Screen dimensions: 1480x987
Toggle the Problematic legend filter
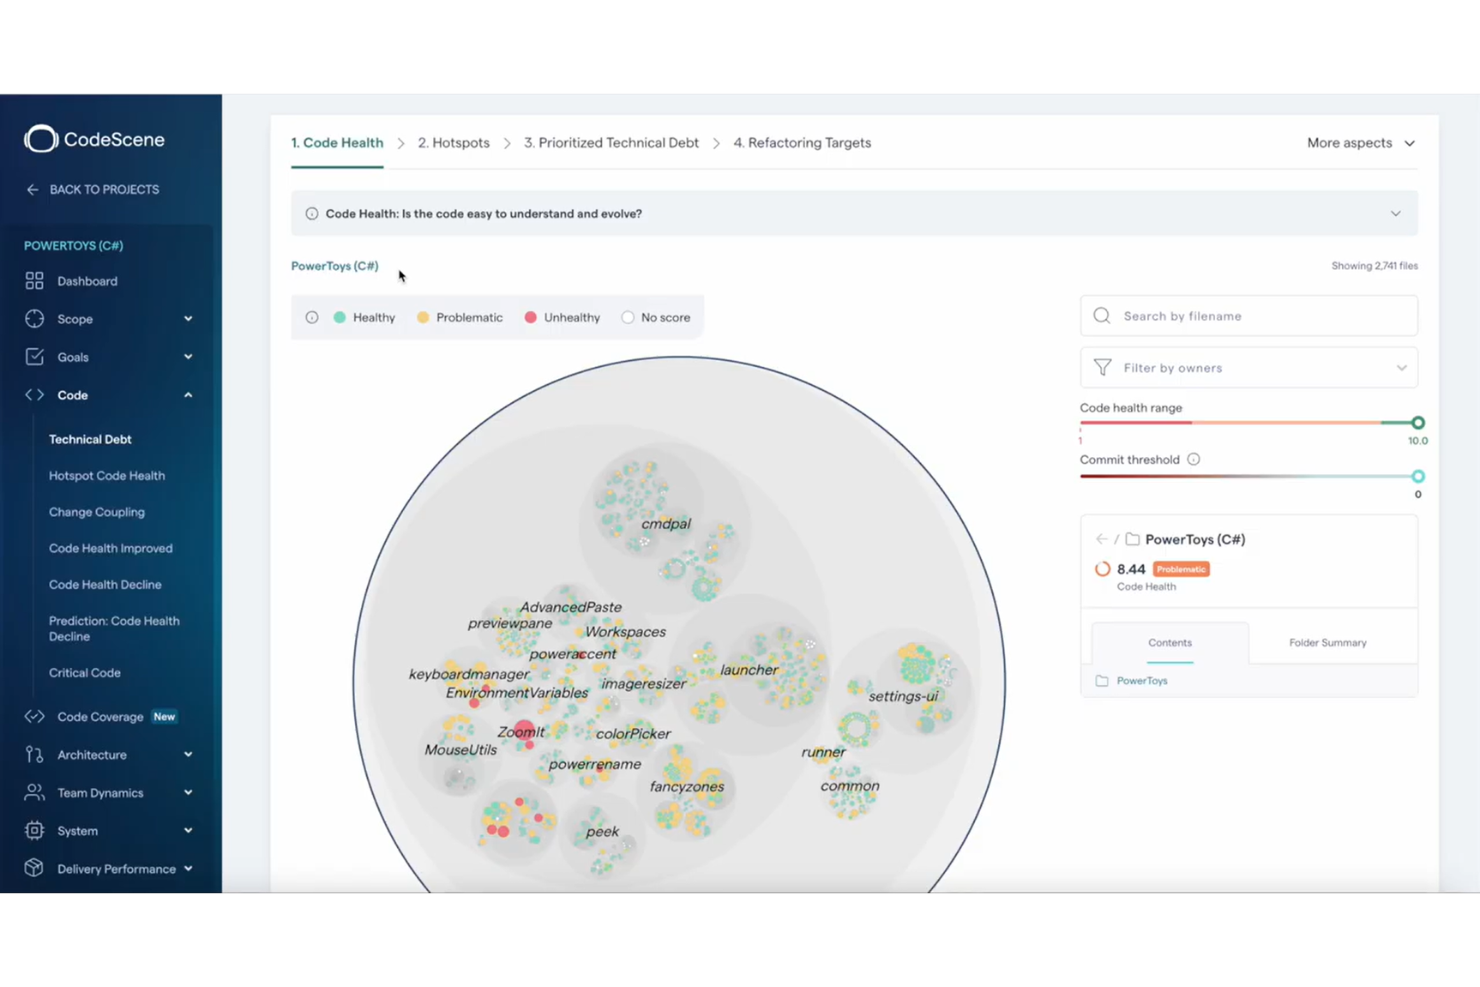(x=460, y=317)
